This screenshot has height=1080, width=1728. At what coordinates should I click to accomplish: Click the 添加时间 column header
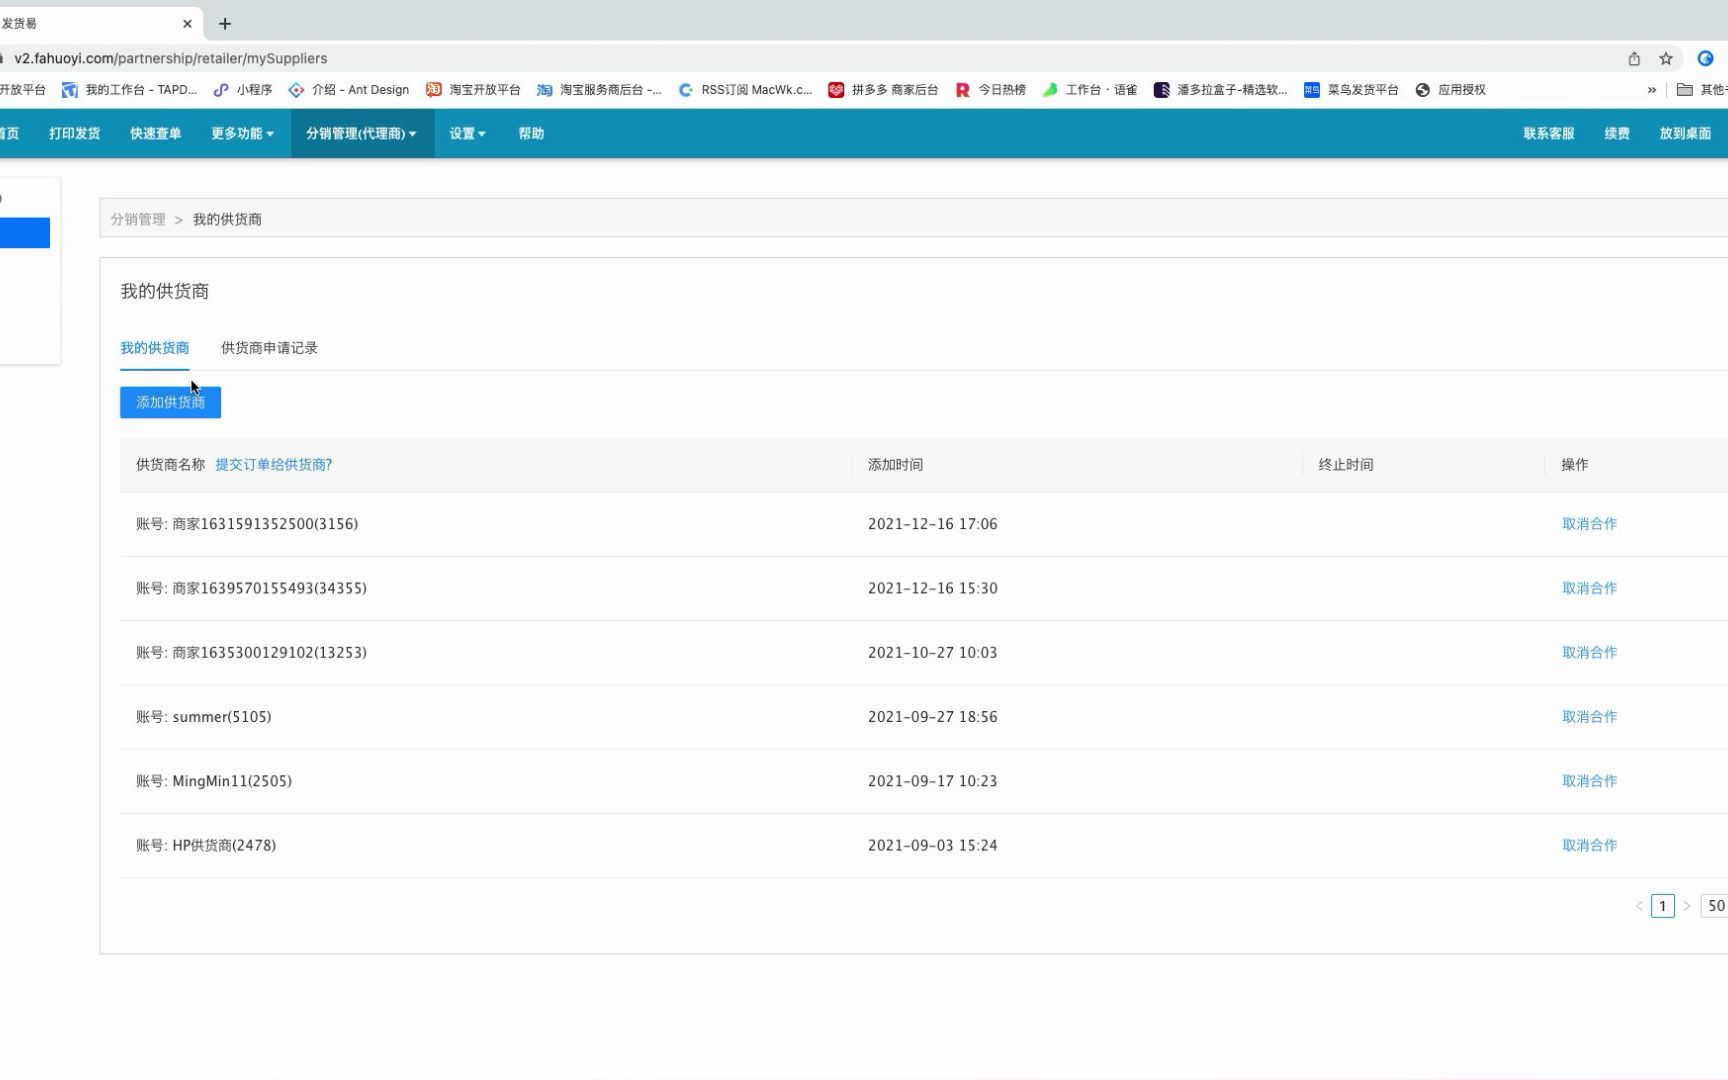point(895,464)
